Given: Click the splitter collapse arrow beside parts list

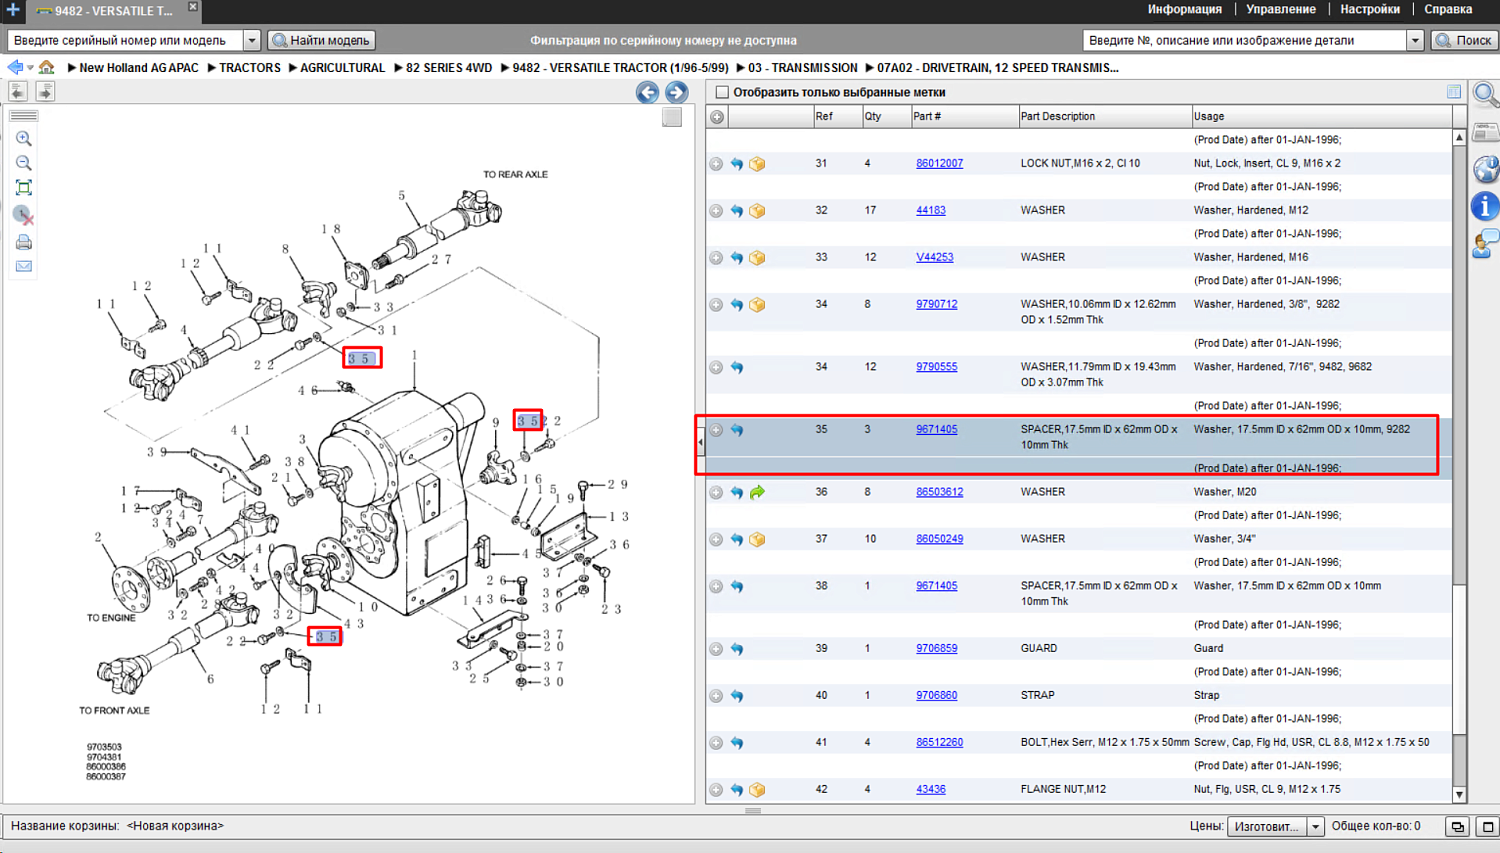Looking at the screenshot, I should pyautogui.click(x=700, y=441).
